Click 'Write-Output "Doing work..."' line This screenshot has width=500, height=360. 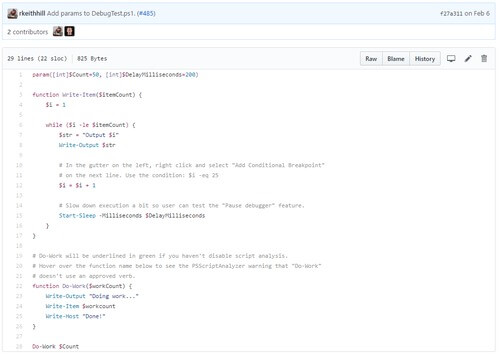(92, 296)
